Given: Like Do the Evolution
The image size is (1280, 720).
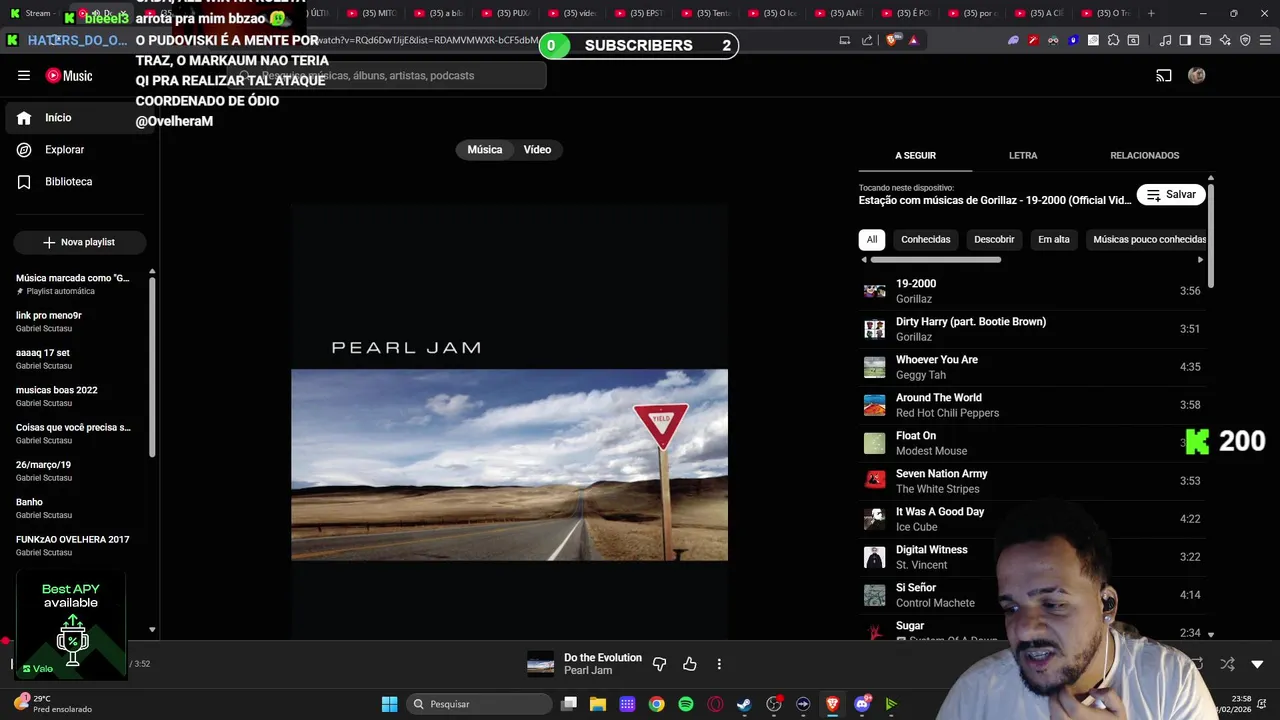Looking at the screenshot, I should 689,664.
